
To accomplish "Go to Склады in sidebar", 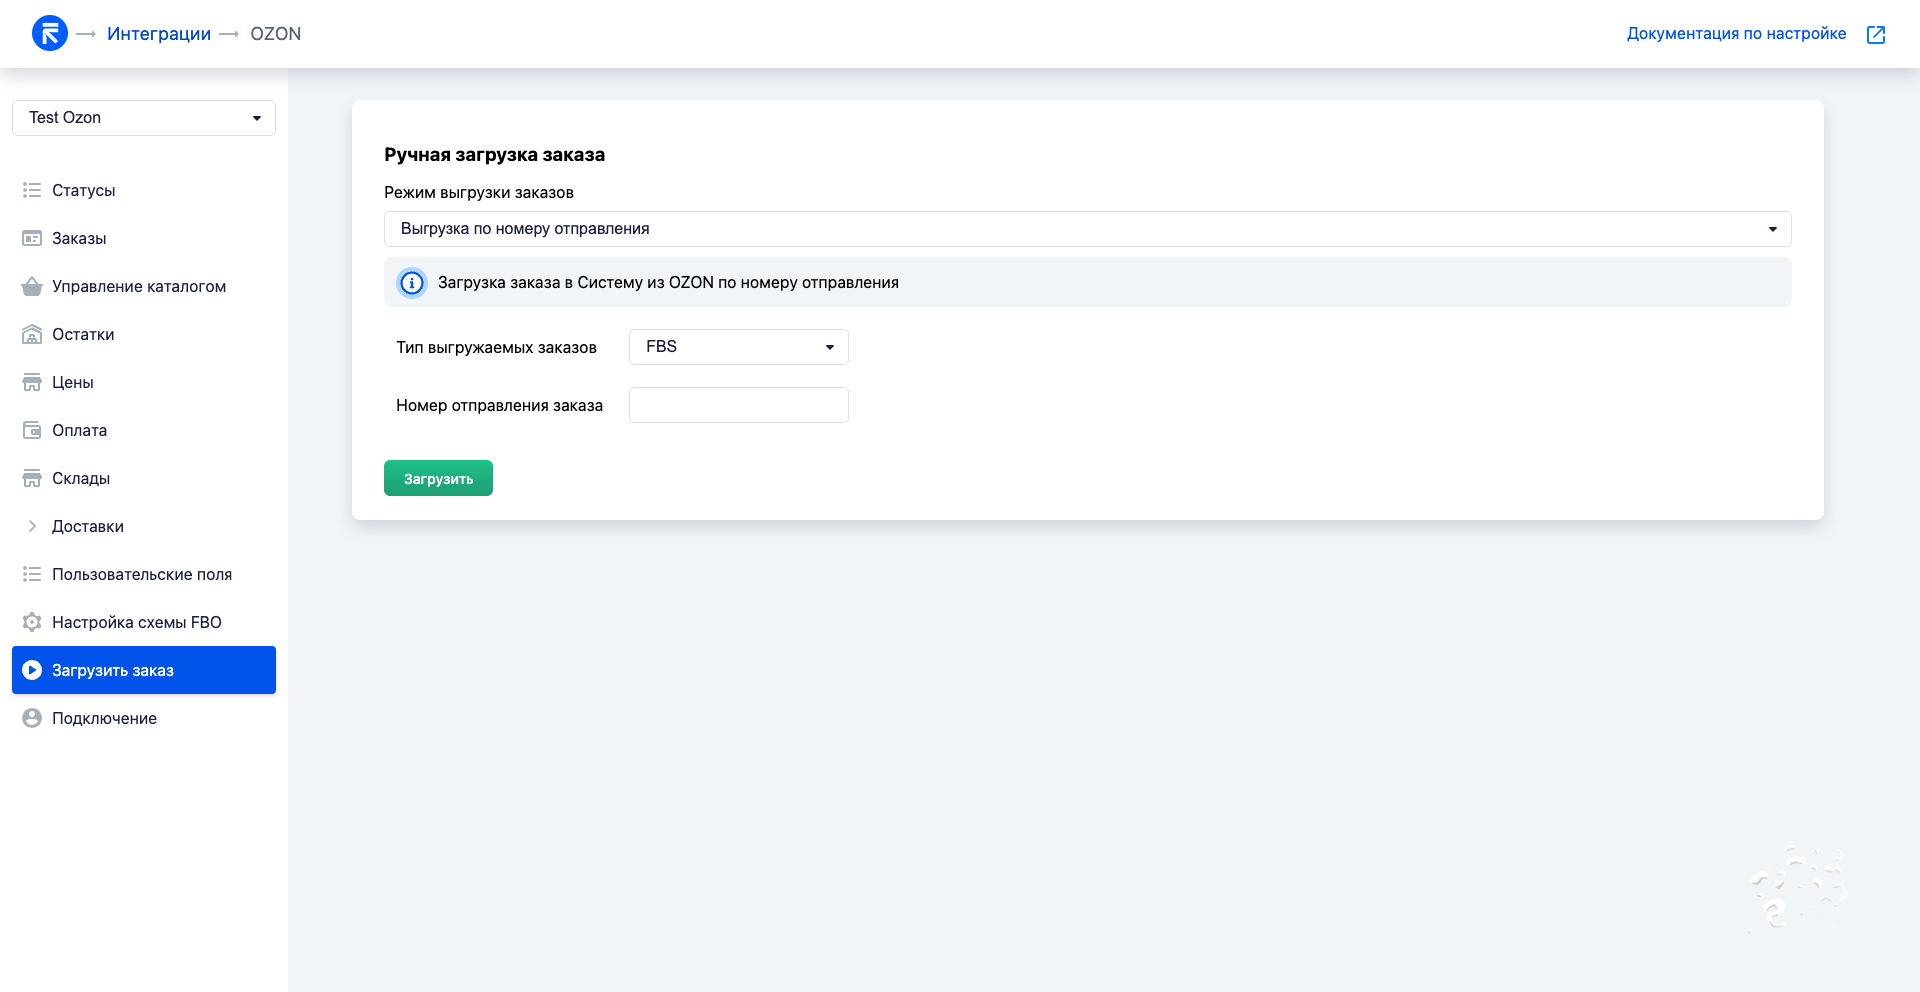I will coord(81,478).
